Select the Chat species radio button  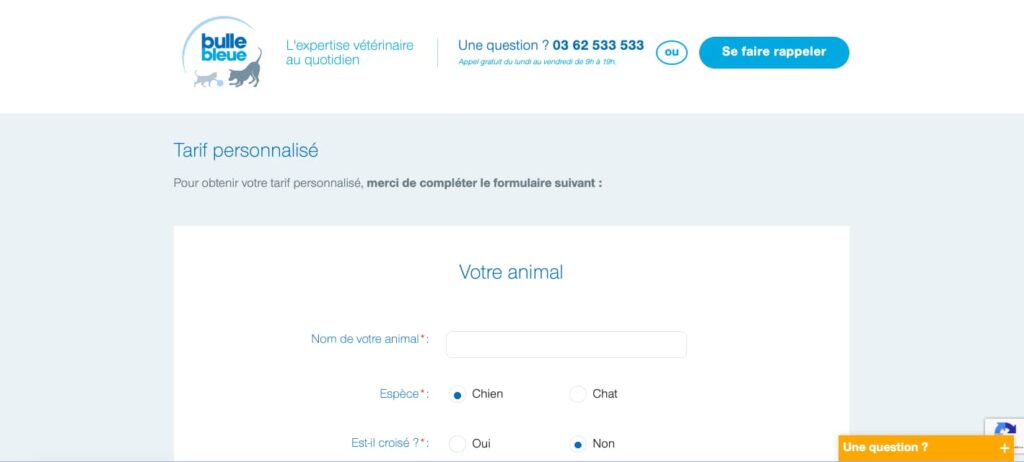577,394
